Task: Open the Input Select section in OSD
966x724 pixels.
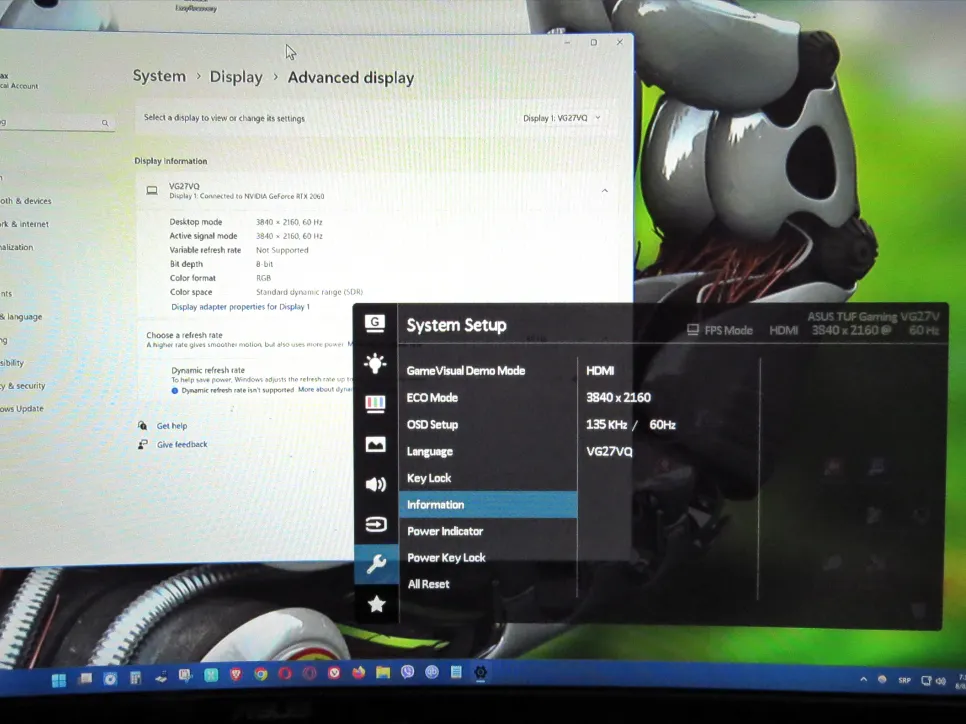Action: point(376,524)
